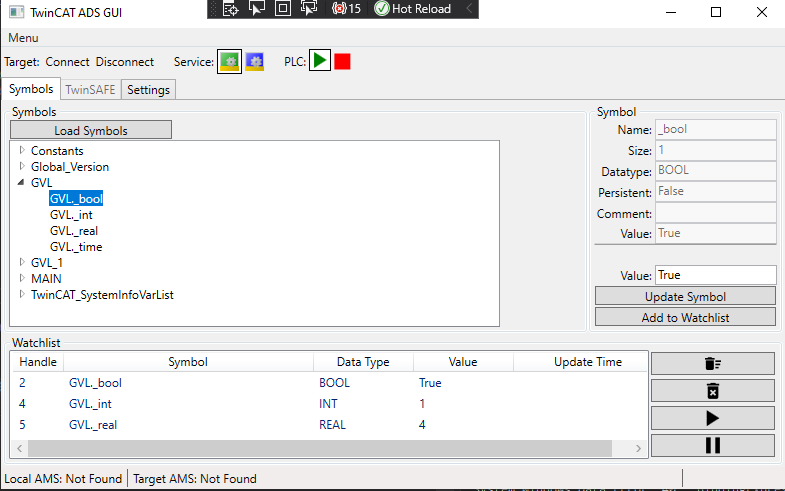Click the Size field showing 1
The height and width of the screenshot is (491, 785).
click(x=716, y=150)
